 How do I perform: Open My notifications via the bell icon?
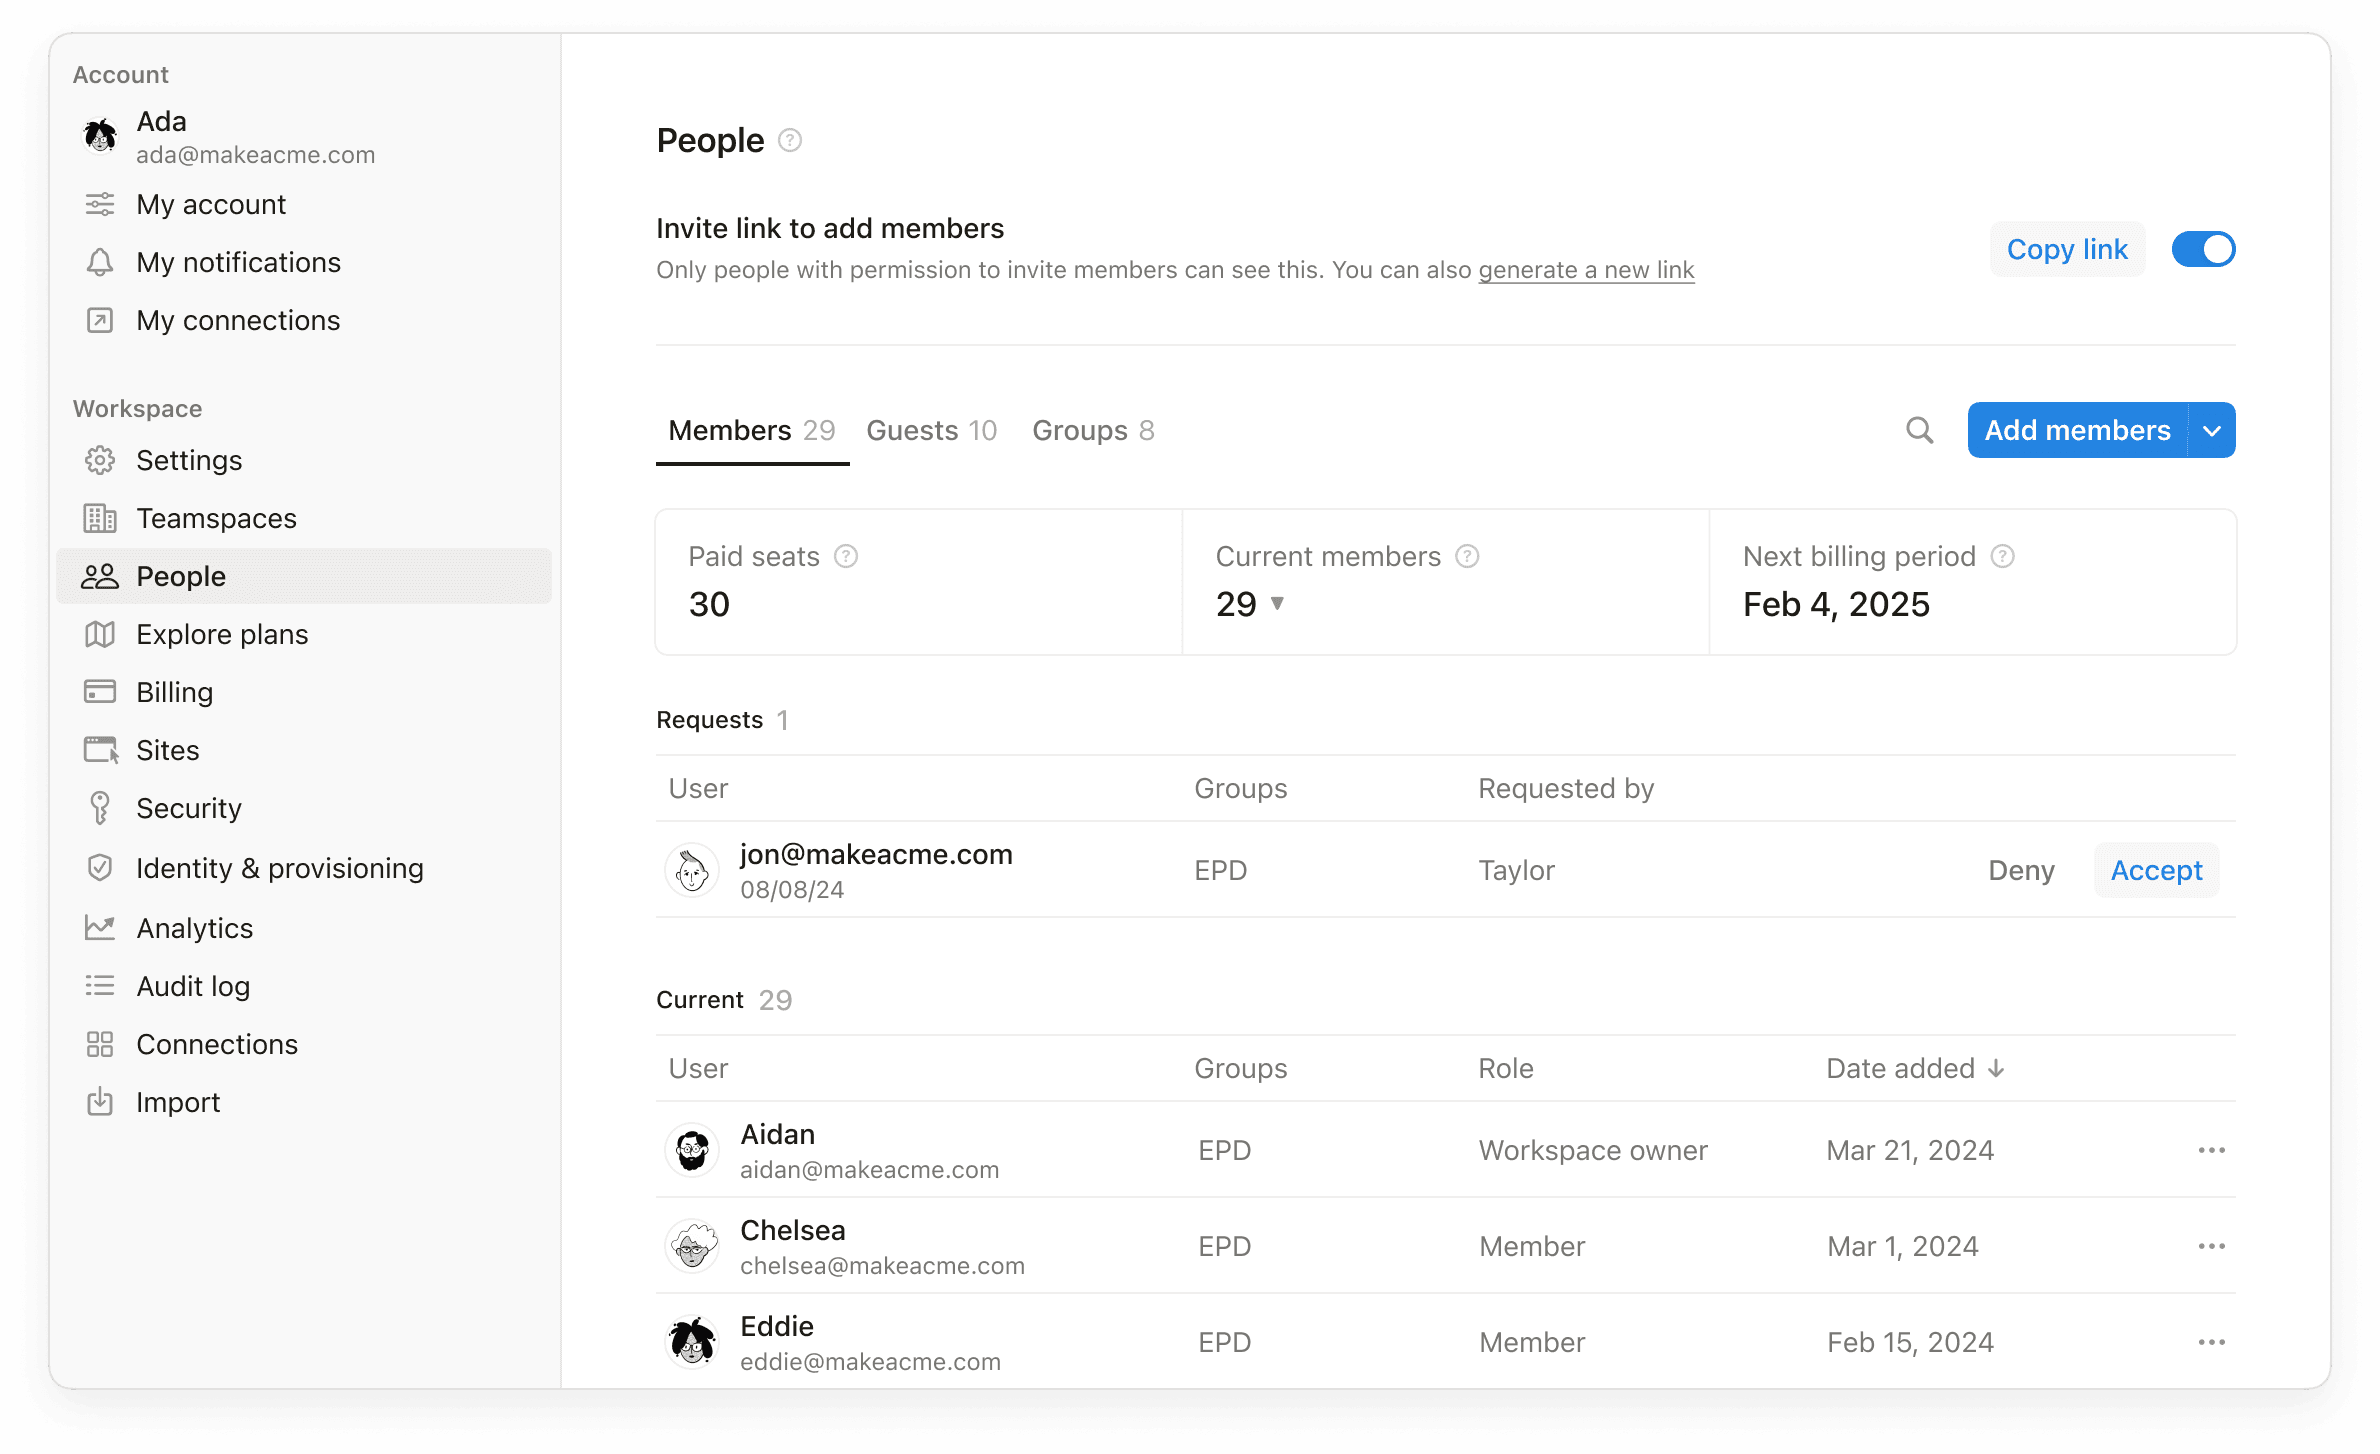click(x=100, y=262)
